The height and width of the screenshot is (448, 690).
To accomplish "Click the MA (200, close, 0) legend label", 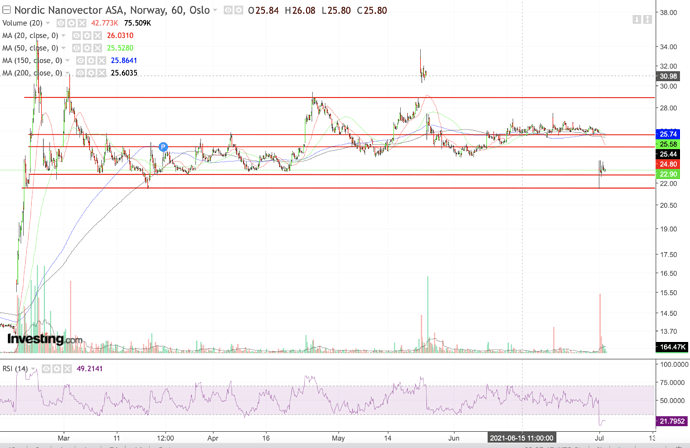I will coord(33,73).
